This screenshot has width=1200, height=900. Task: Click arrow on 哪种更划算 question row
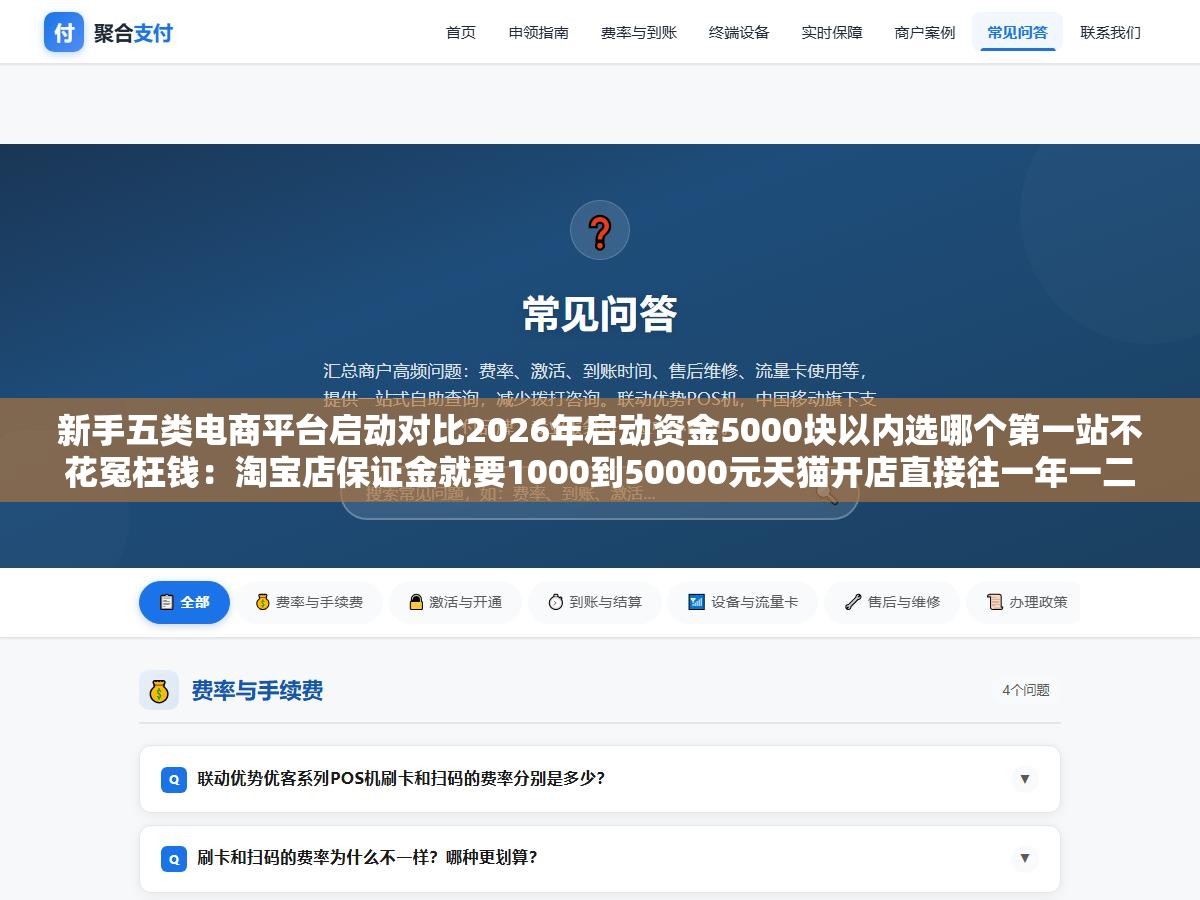1025,857
